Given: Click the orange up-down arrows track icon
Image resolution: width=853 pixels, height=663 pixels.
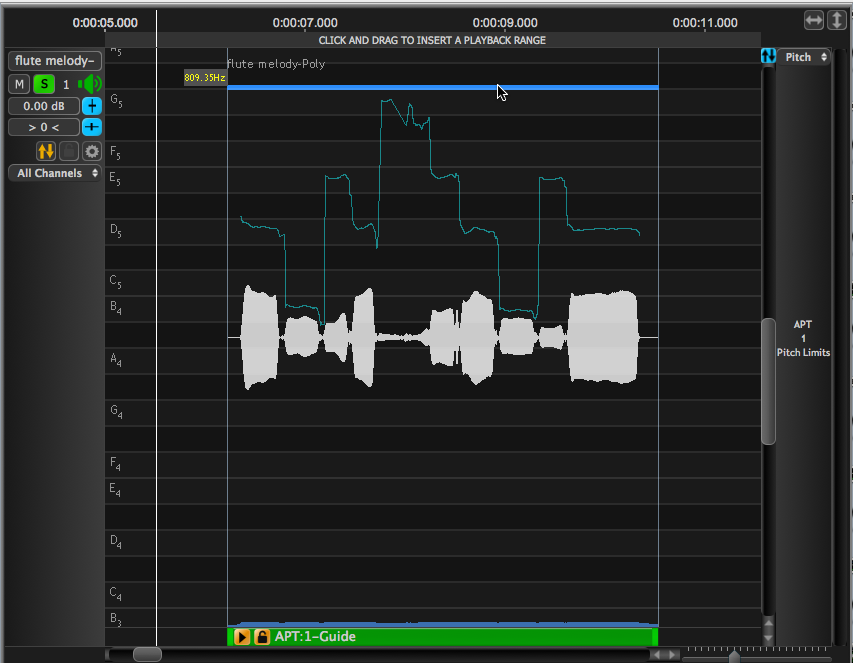Looking at the screenshot, I should pyautogui.click(x=46, y=151).
